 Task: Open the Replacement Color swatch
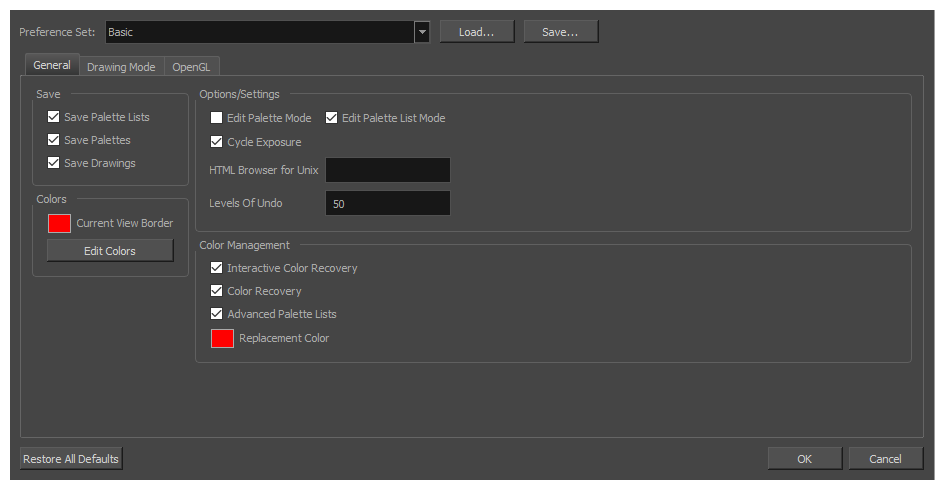coord(222,339)
